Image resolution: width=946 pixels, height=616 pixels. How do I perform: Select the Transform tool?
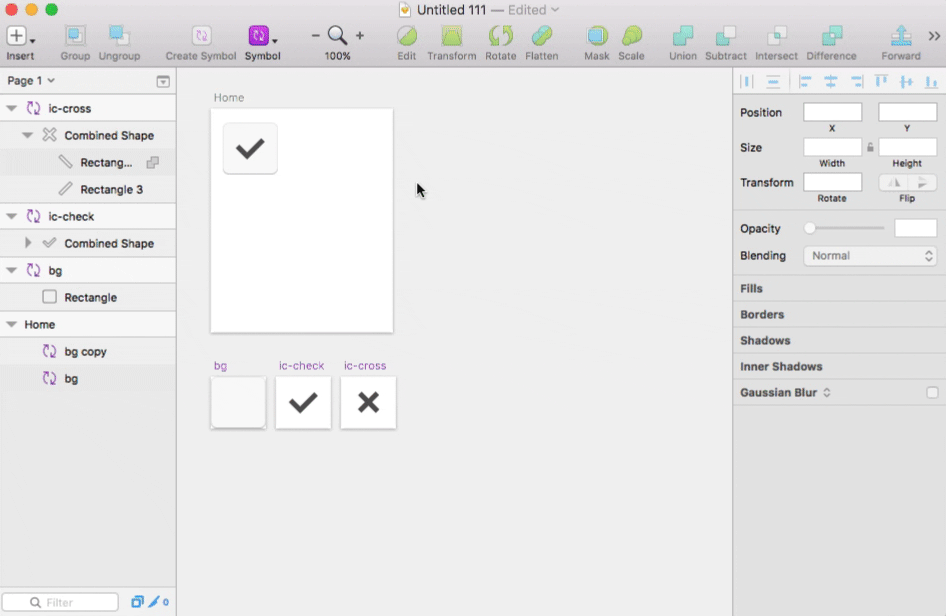(x=452, y=37)
